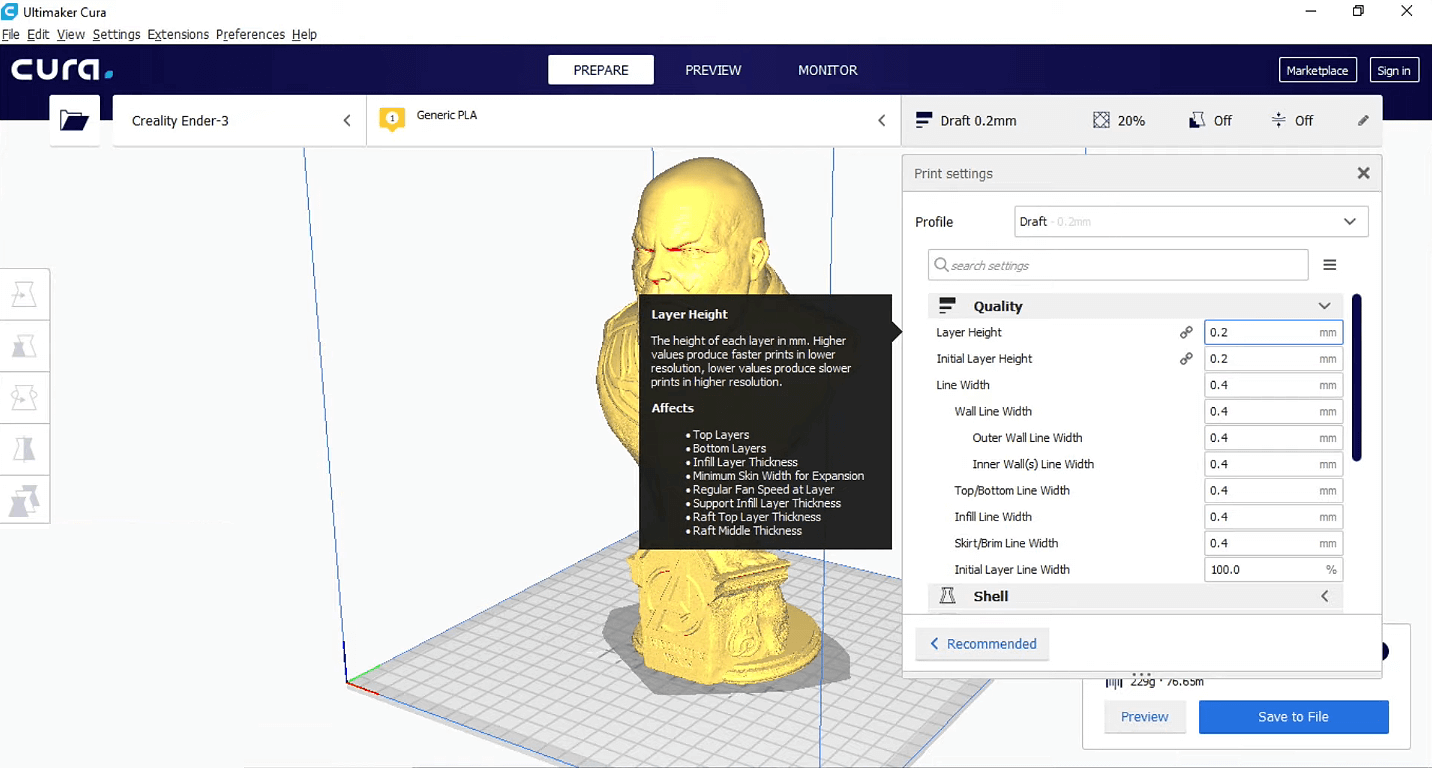Screen dimensions: 1432x768
Task: Click the Cura logo
Action: 62,70
